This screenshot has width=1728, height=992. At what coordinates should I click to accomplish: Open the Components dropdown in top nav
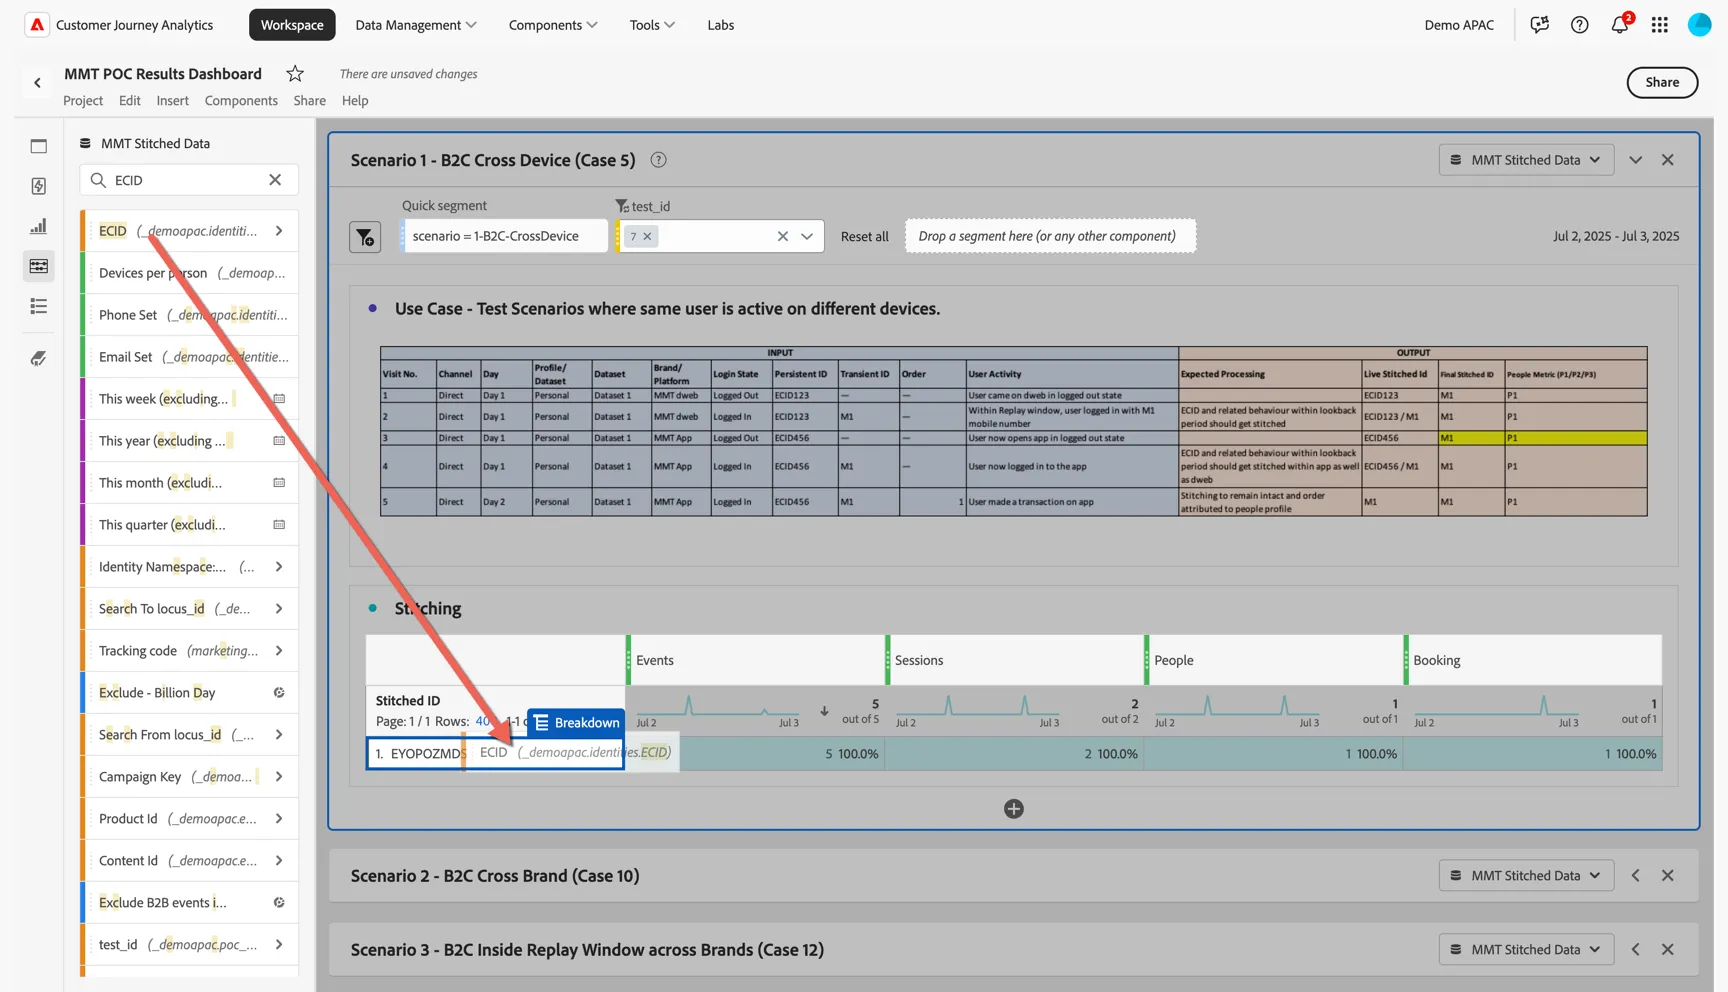[x=553, y=25]
